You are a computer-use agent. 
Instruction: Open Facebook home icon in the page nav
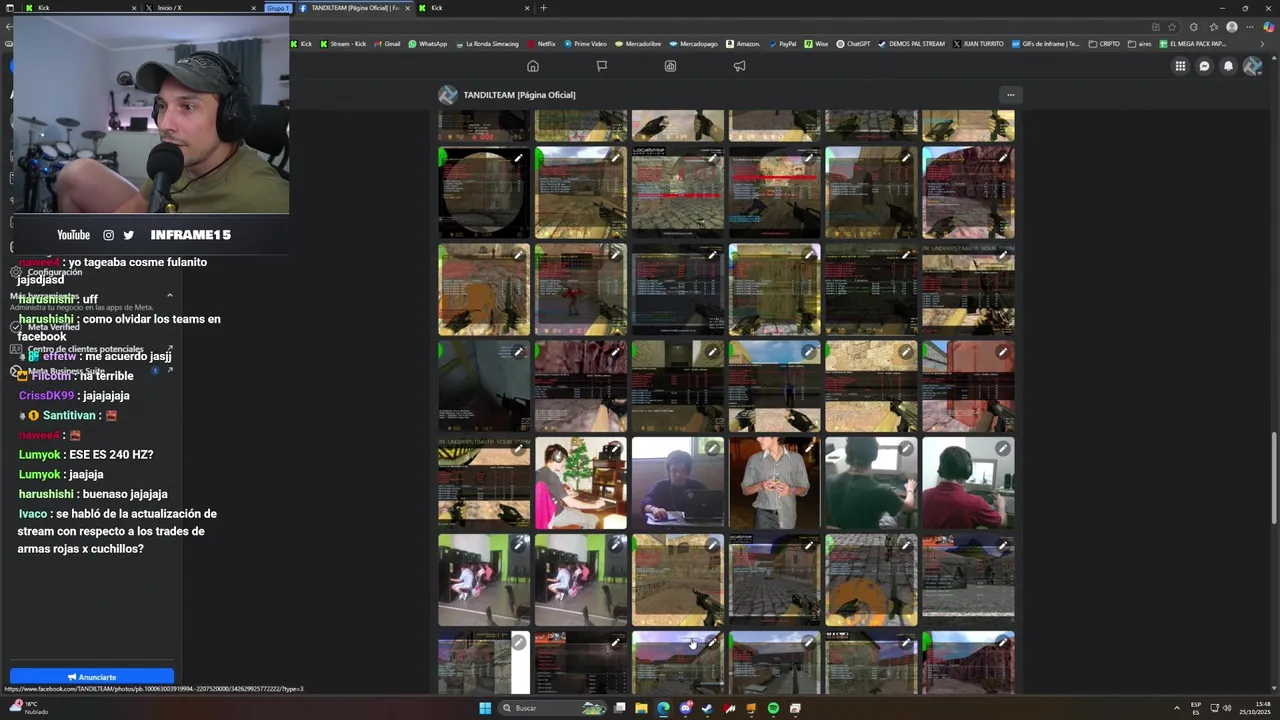[x=533, y=66]
